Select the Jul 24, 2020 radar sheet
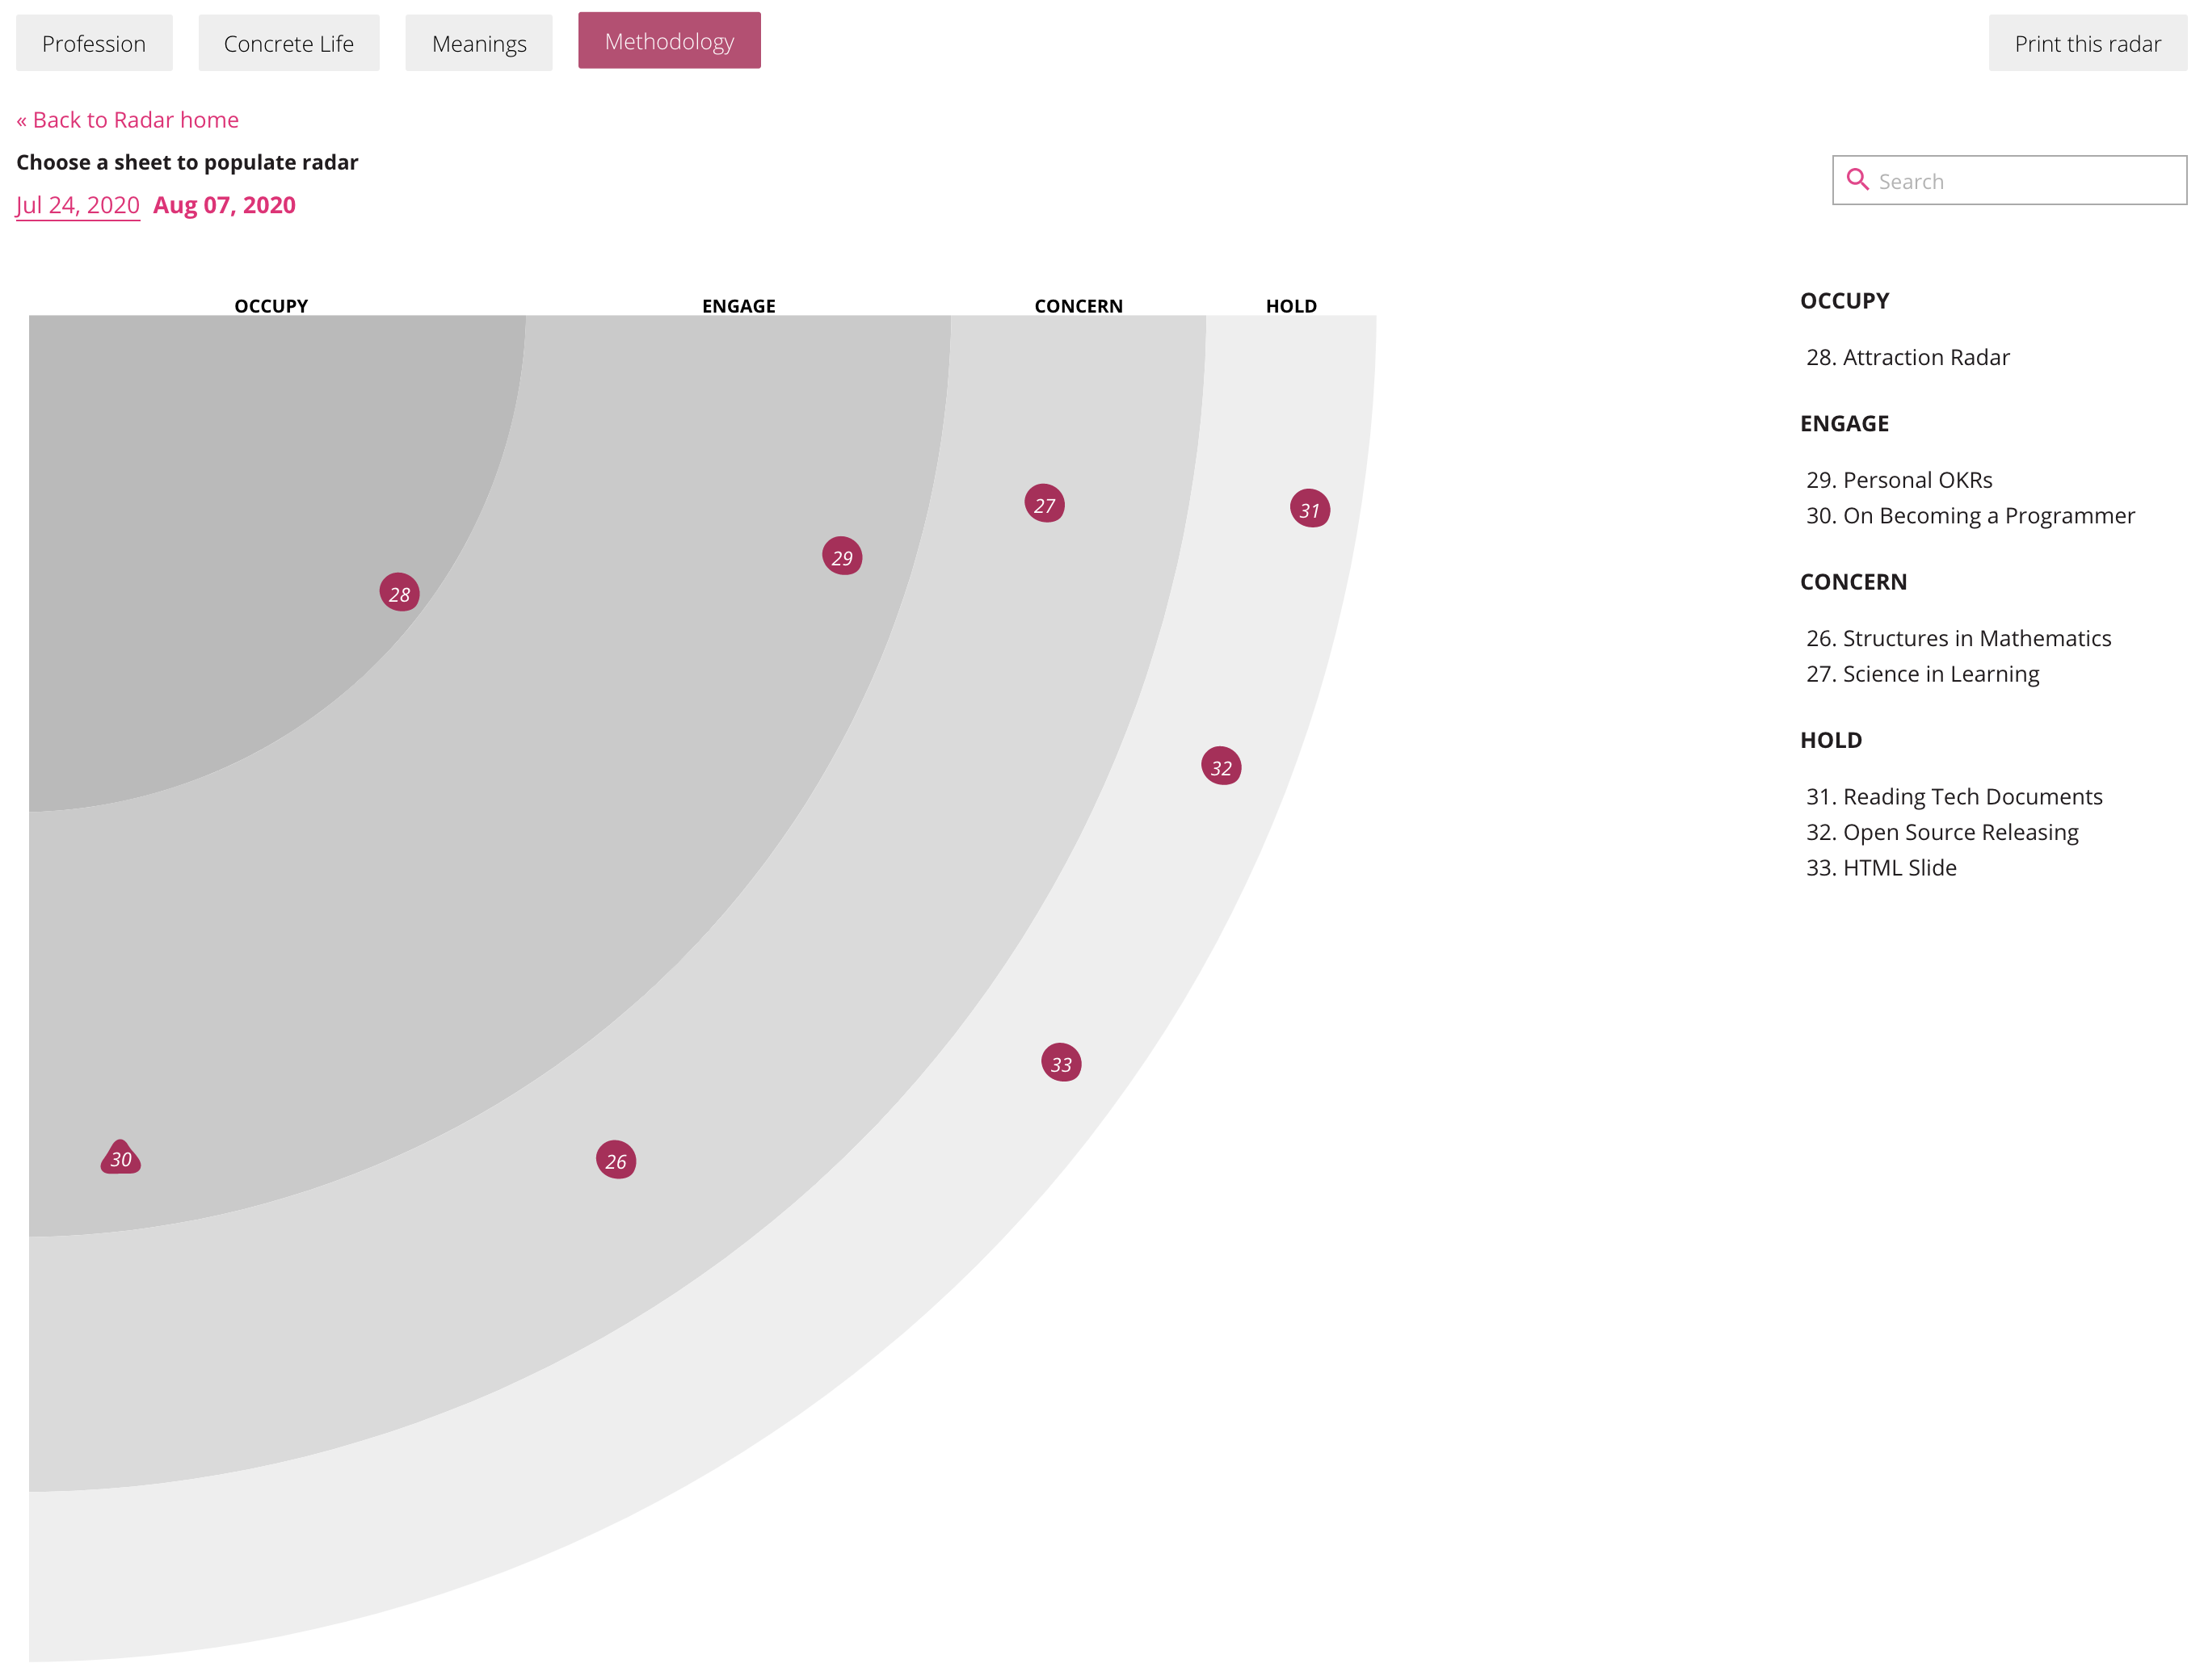 point(74,204)
